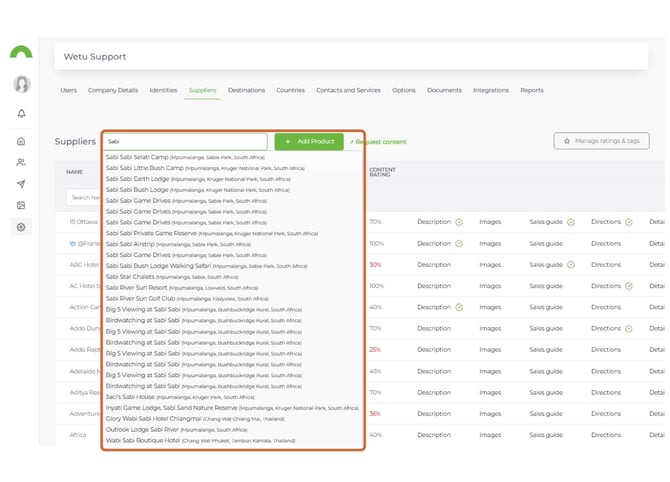Click Images in the 45% Adelaide row

(490, 371)
